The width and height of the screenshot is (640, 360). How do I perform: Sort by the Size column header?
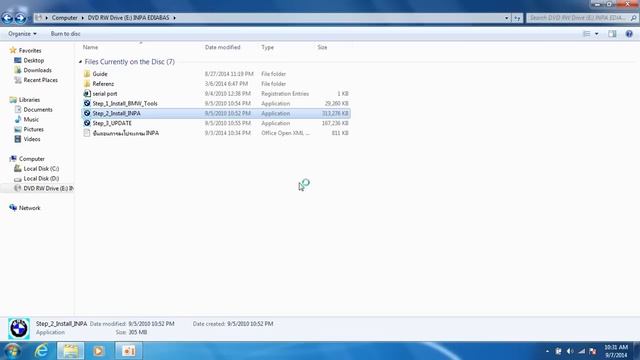click(x=322, y=47)
